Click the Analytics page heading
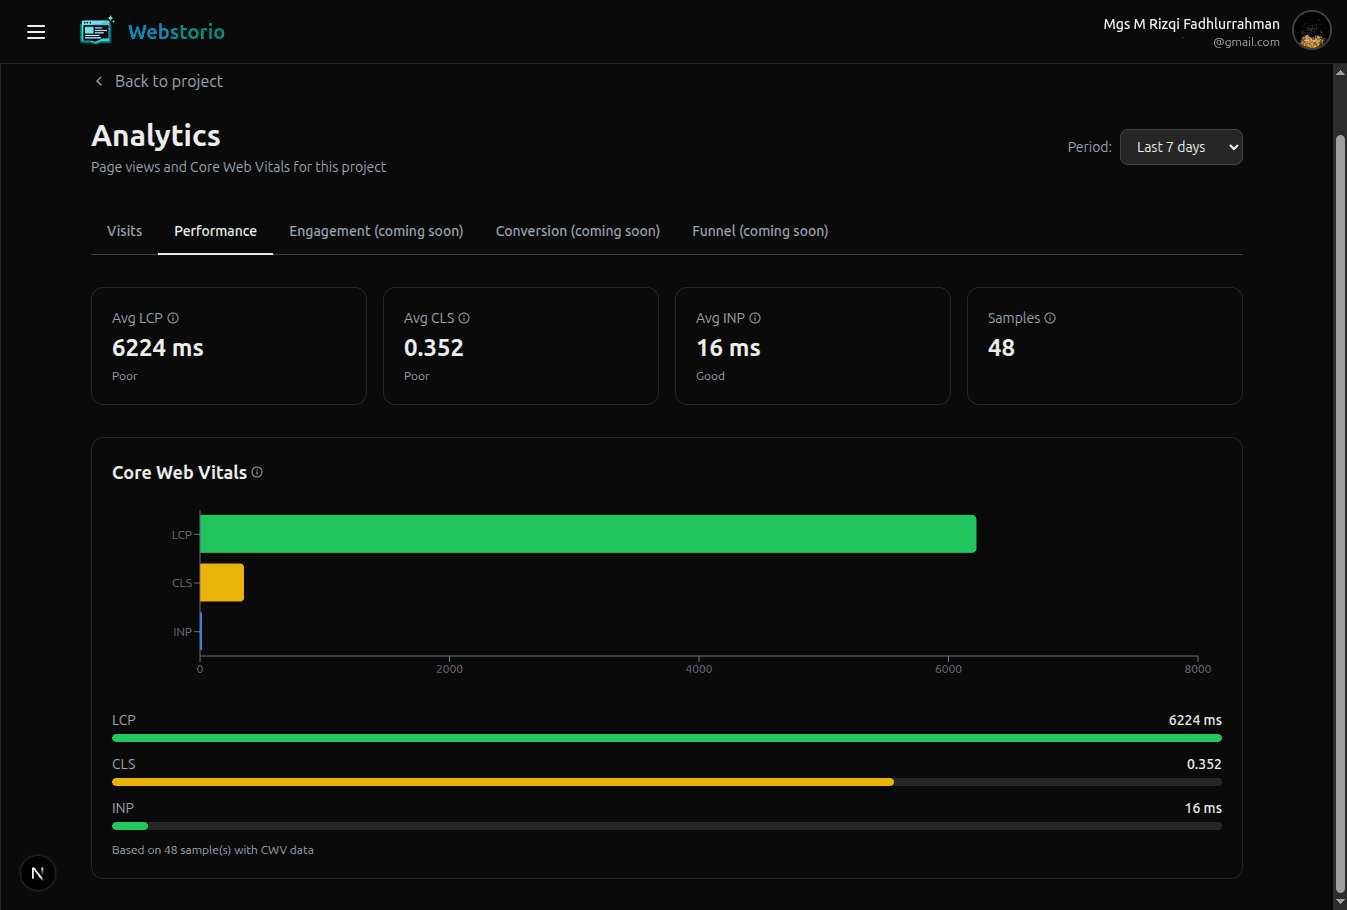Screen dimensions: 1347x910 click(156, 136)
